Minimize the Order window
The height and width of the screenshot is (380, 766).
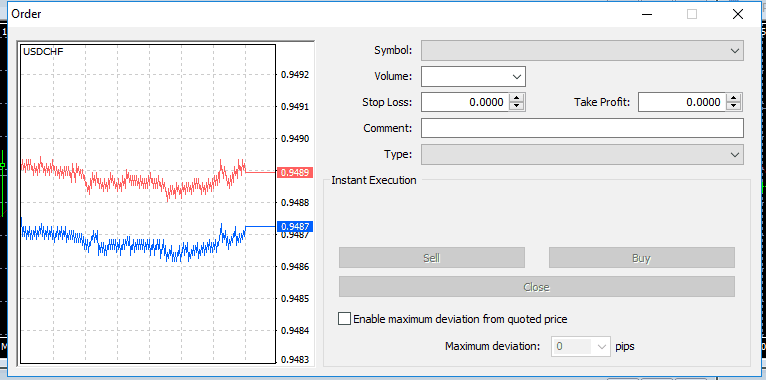click(x=647, y=14)
